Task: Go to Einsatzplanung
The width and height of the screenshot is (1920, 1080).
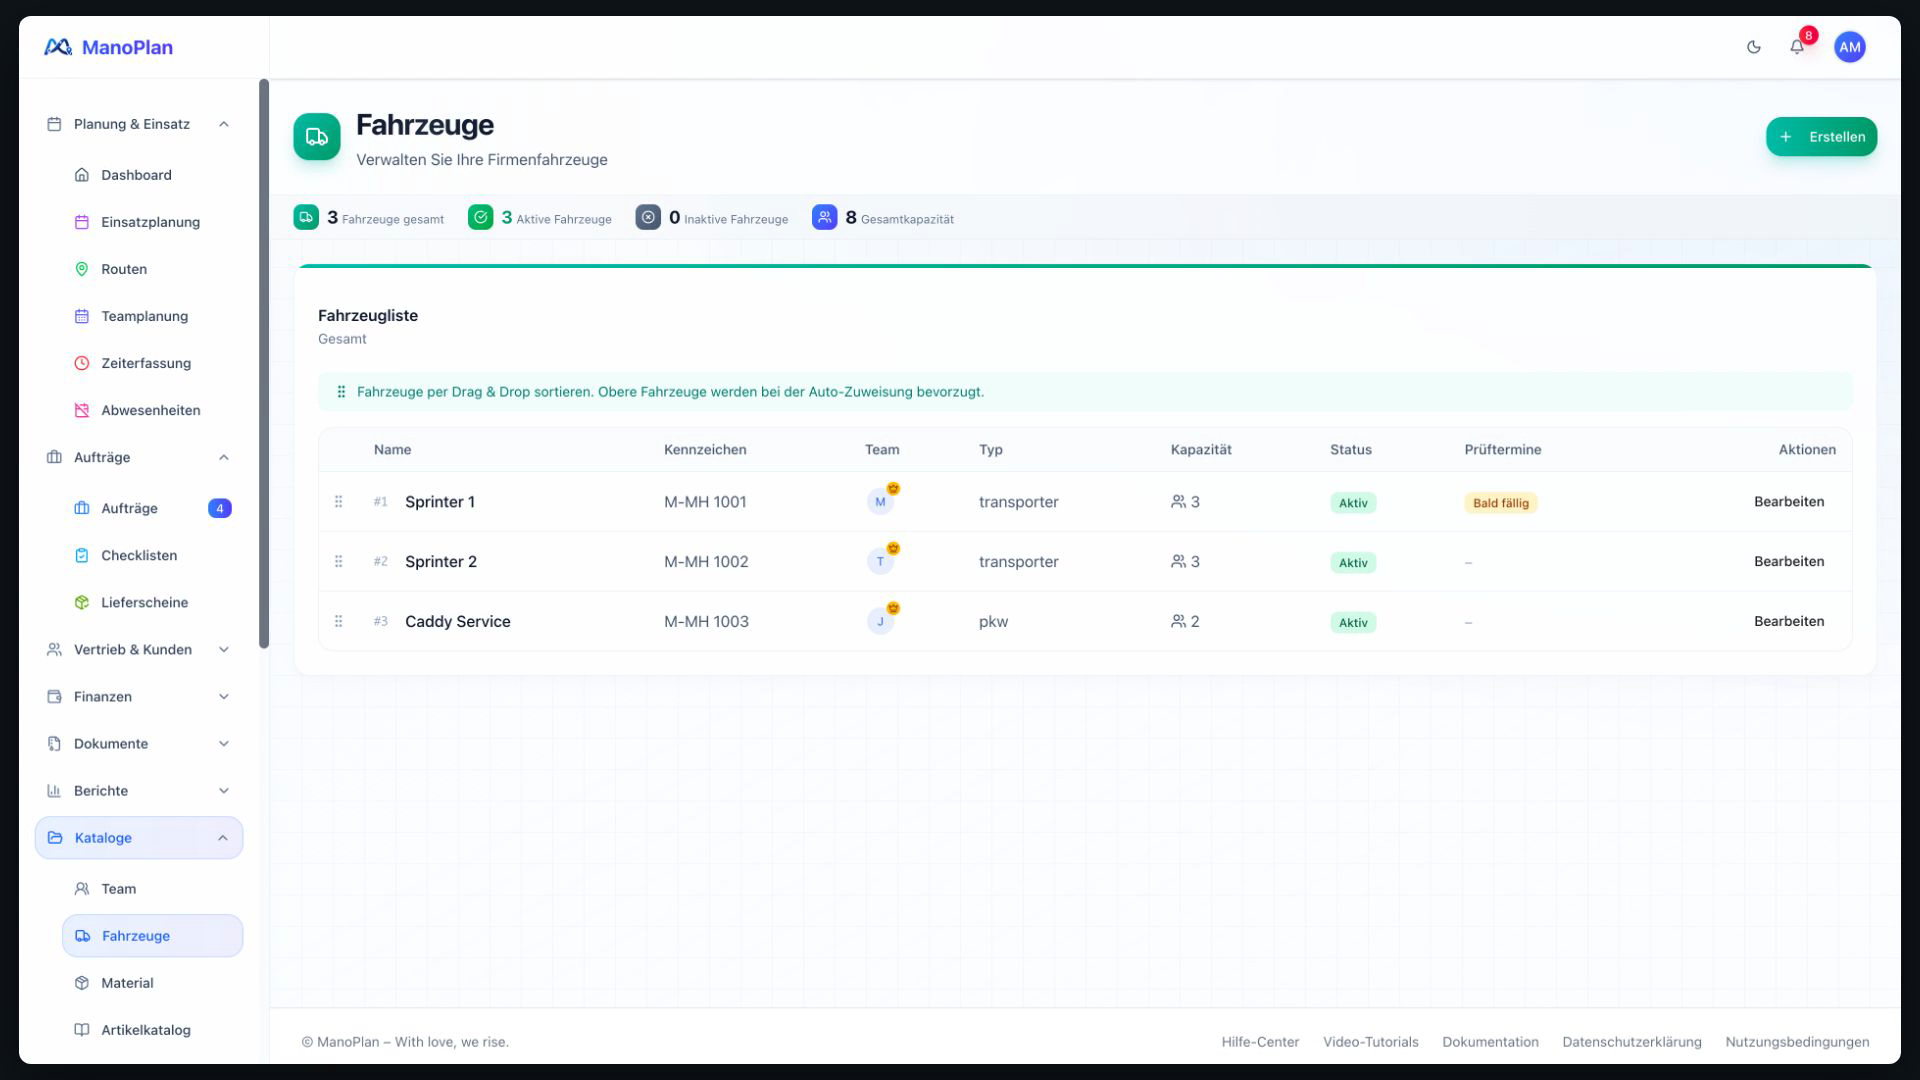Action: (x=152, y=222)
